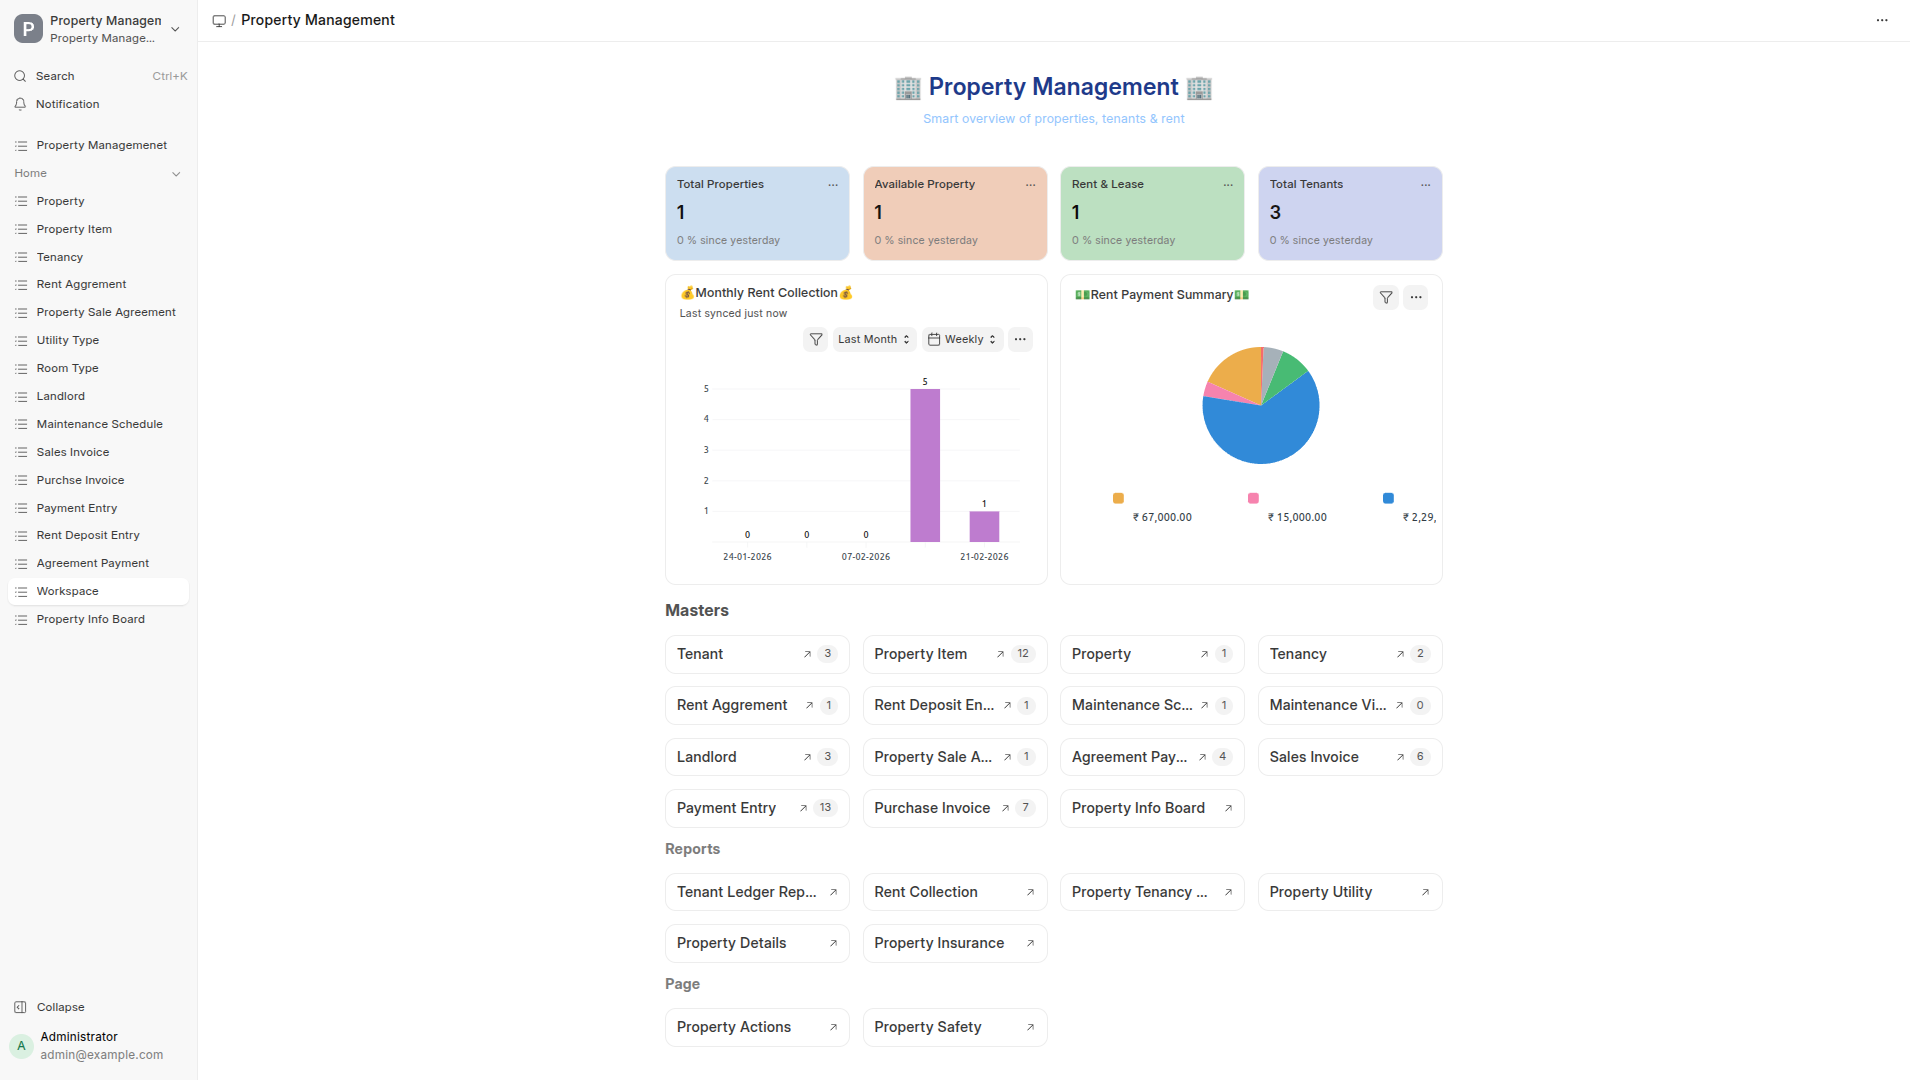Image resolution: width=1920 pixels, height=1080 pixels.
Task: Click pink legend swatch for ₹ 15,000.00
Action: pos(1253,498)
